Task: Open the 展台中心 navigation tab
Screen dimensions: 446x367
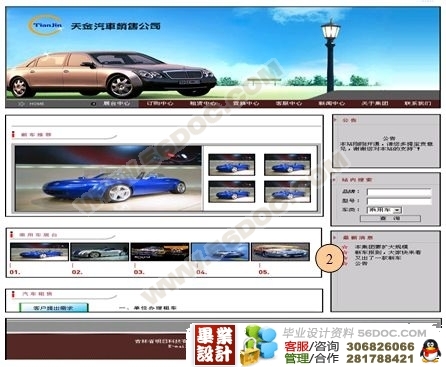Action: click(x=116, y=104)
